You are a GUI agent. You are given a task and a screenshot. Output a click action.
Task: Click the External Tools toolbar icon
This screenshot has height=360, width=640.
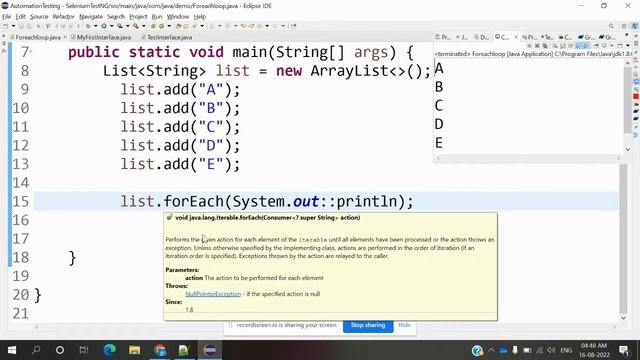pos(136,26)
